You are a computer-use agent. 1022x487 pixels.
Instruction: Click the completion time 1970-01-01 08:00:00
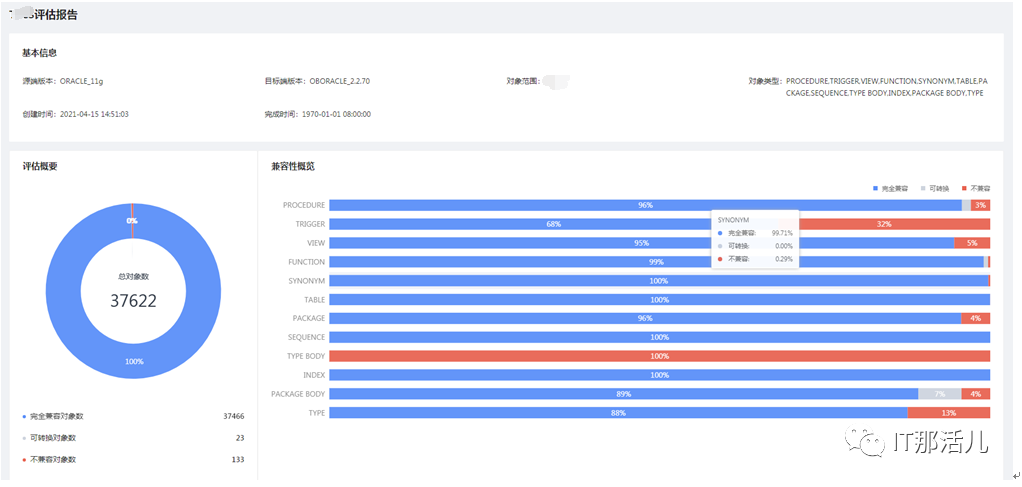click(336, 114)
